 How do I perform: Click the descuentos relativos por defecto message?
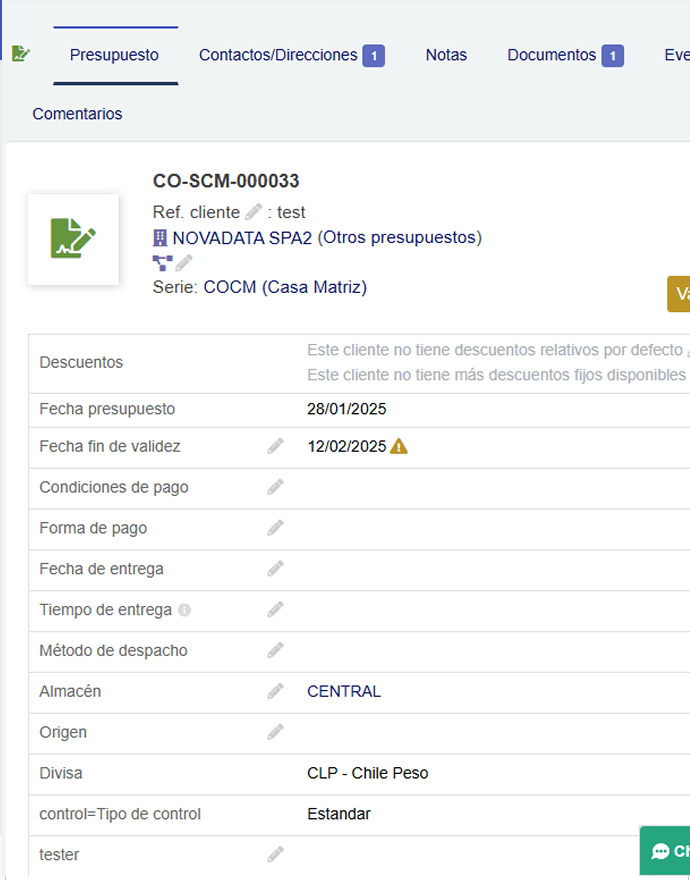pos(495,350)
